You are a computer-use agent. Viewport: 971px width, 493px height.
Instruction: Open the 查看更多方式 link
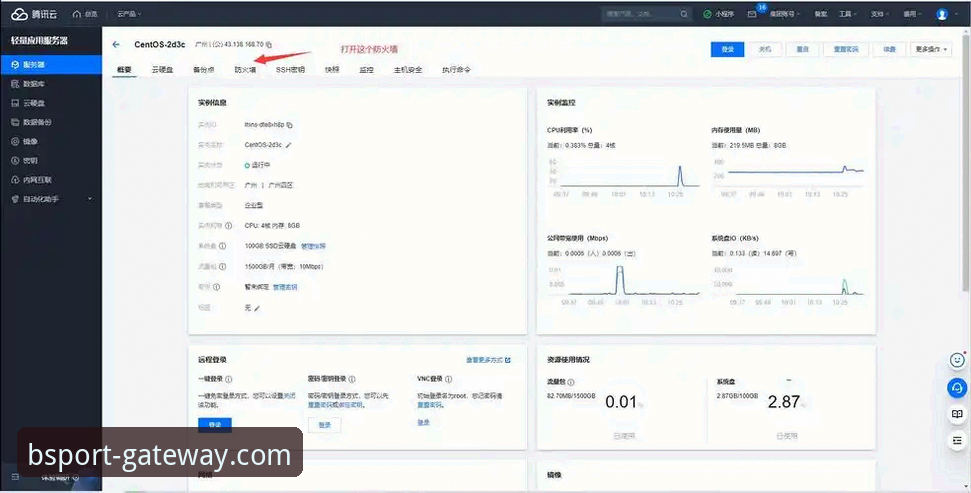489,360
